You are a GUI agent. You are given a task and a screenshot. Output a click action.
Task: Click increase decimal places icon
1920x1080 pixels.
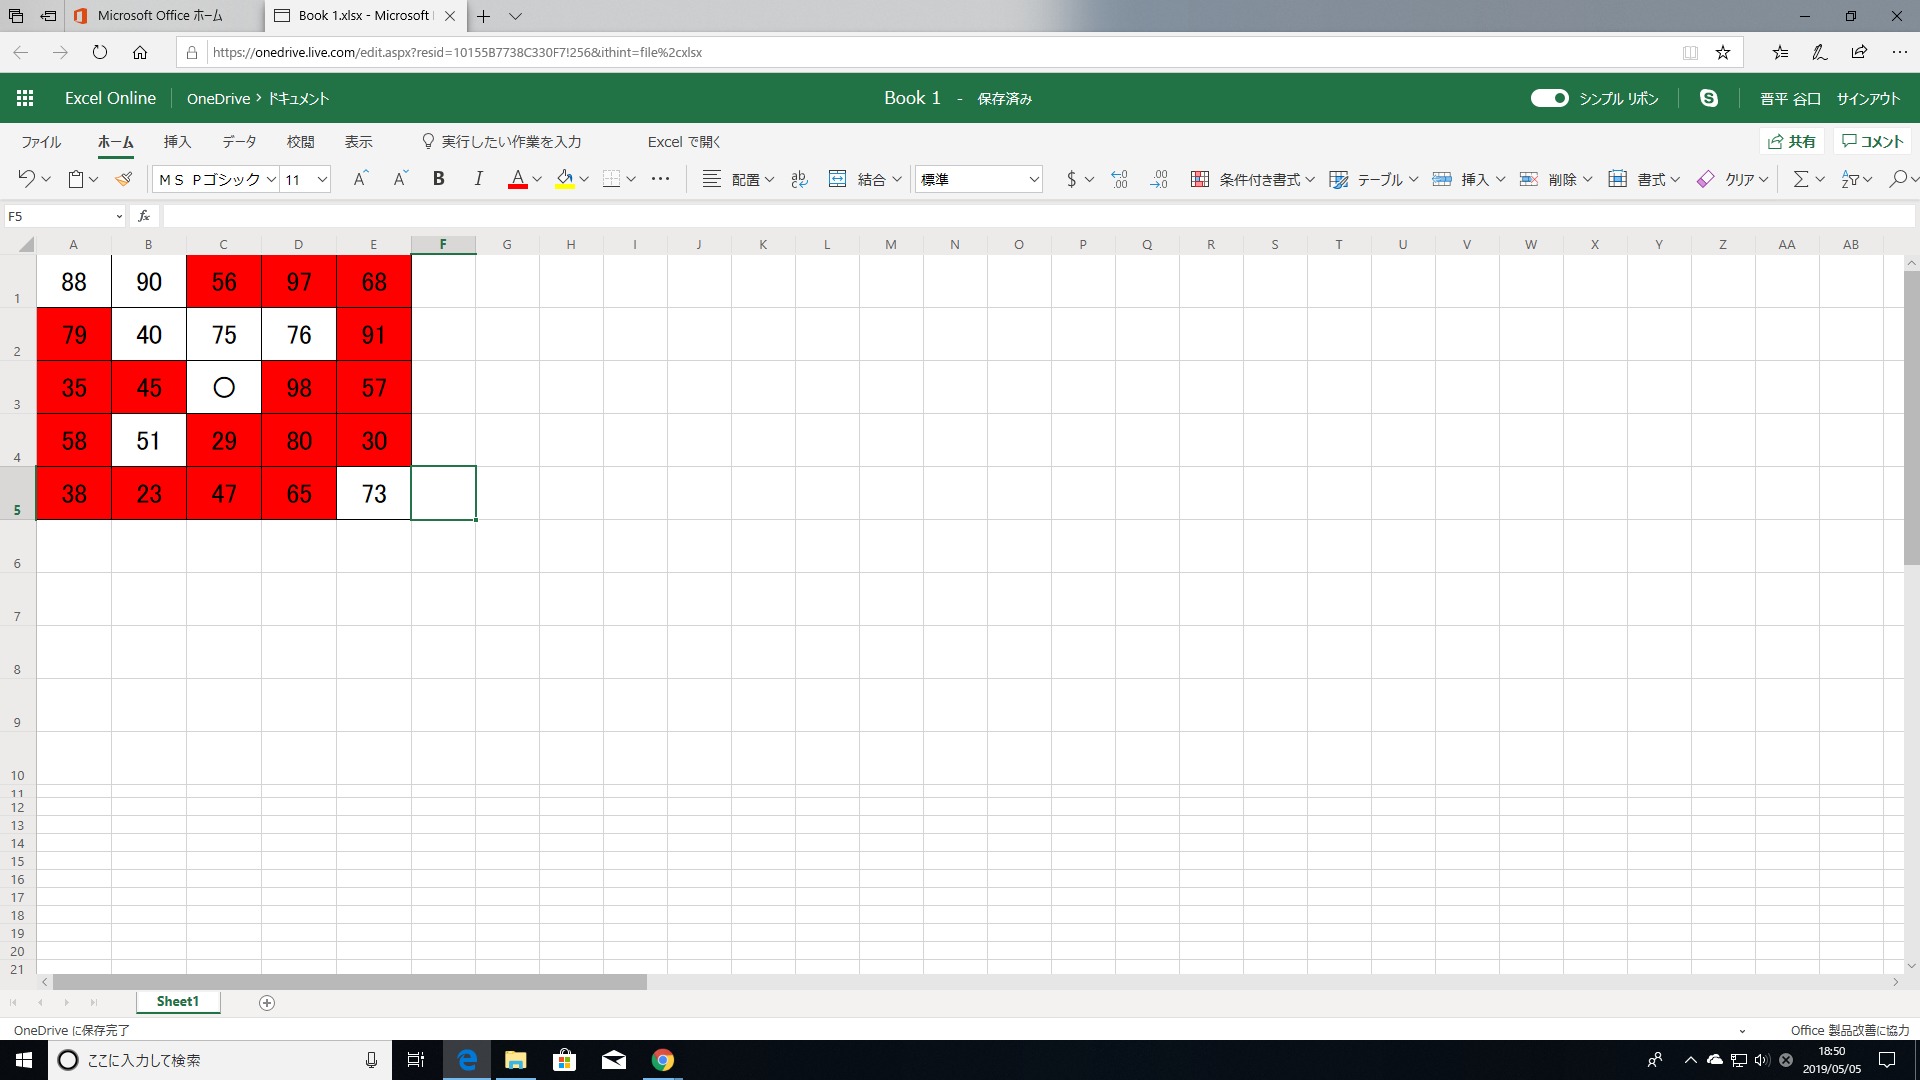(1119, 179)
